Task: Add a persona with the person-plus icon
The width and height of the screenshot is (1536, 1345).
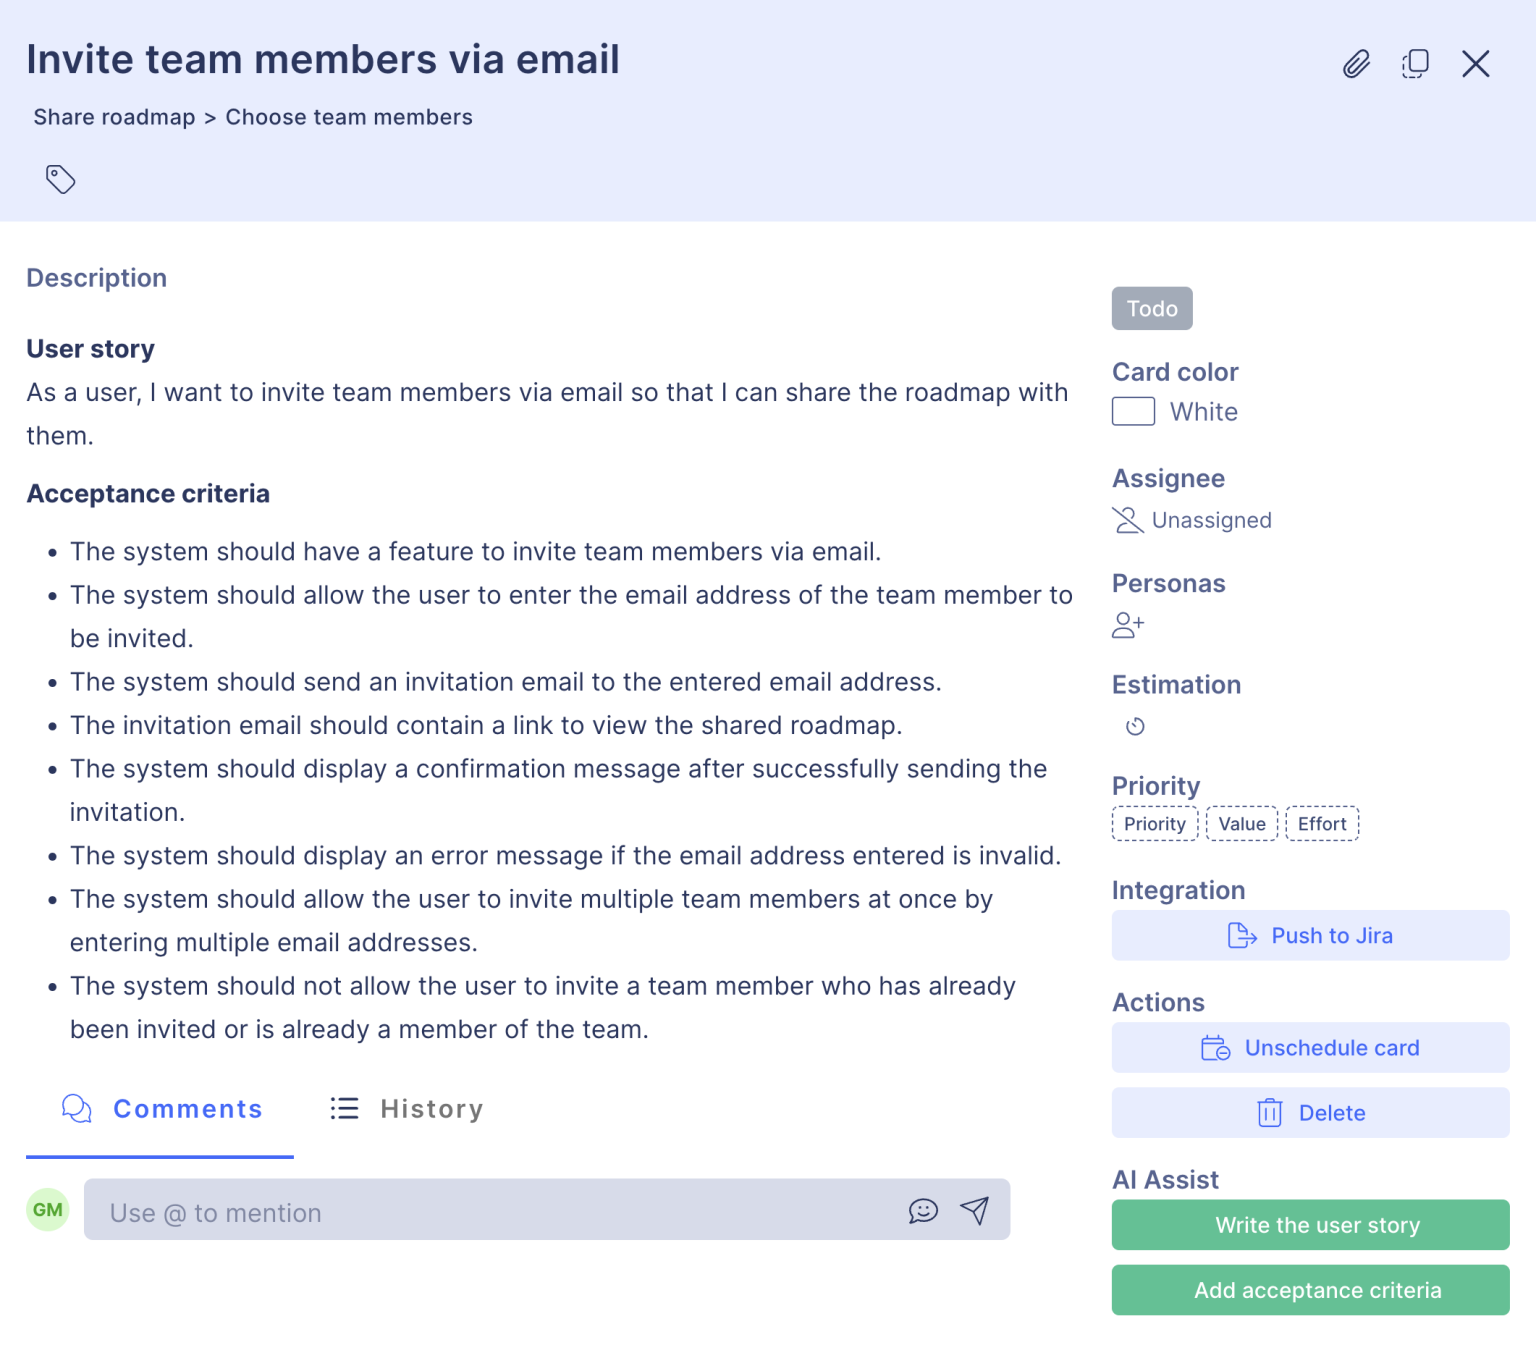Action: [x=1128, y=625]
